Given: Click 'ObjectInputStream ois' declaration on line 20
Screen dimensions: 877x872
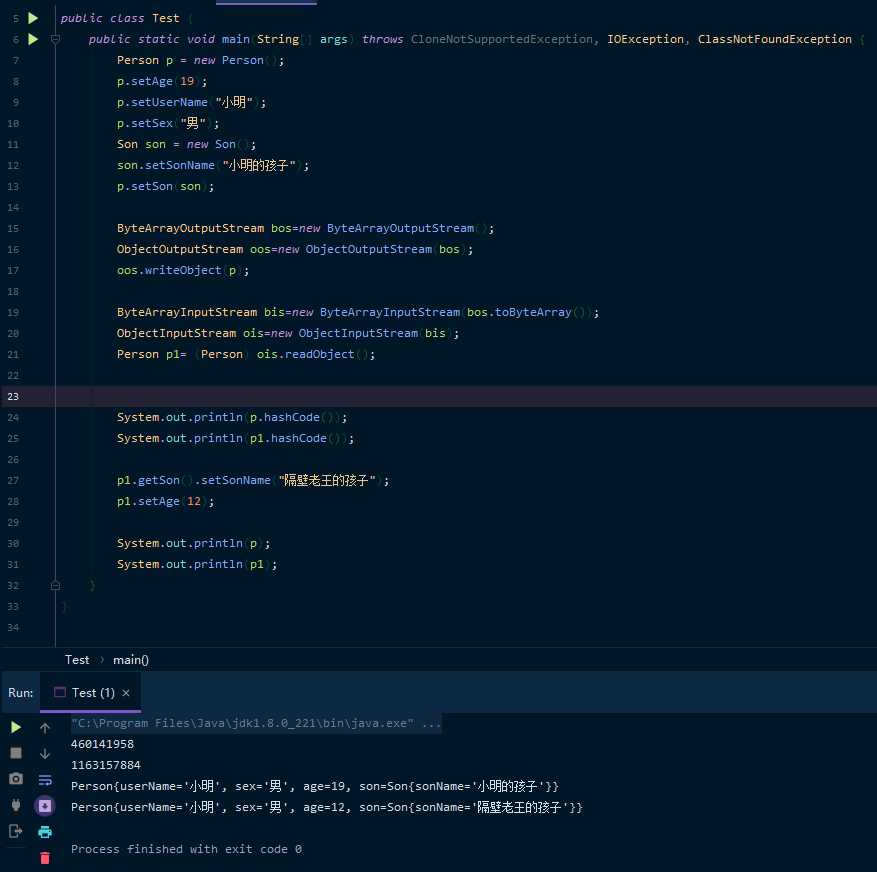Looking at the screenshot, I should [190, 333].
